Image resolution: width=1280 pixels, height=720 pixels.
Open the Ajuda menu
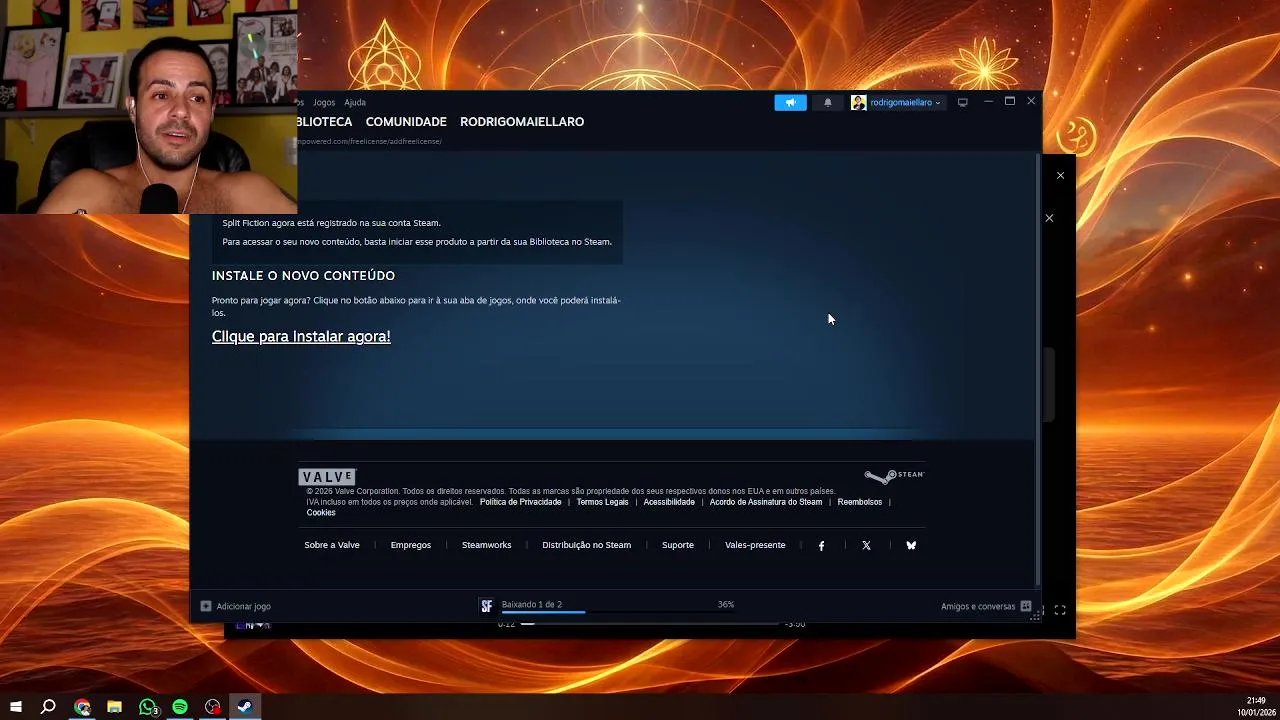pos(355,102)
